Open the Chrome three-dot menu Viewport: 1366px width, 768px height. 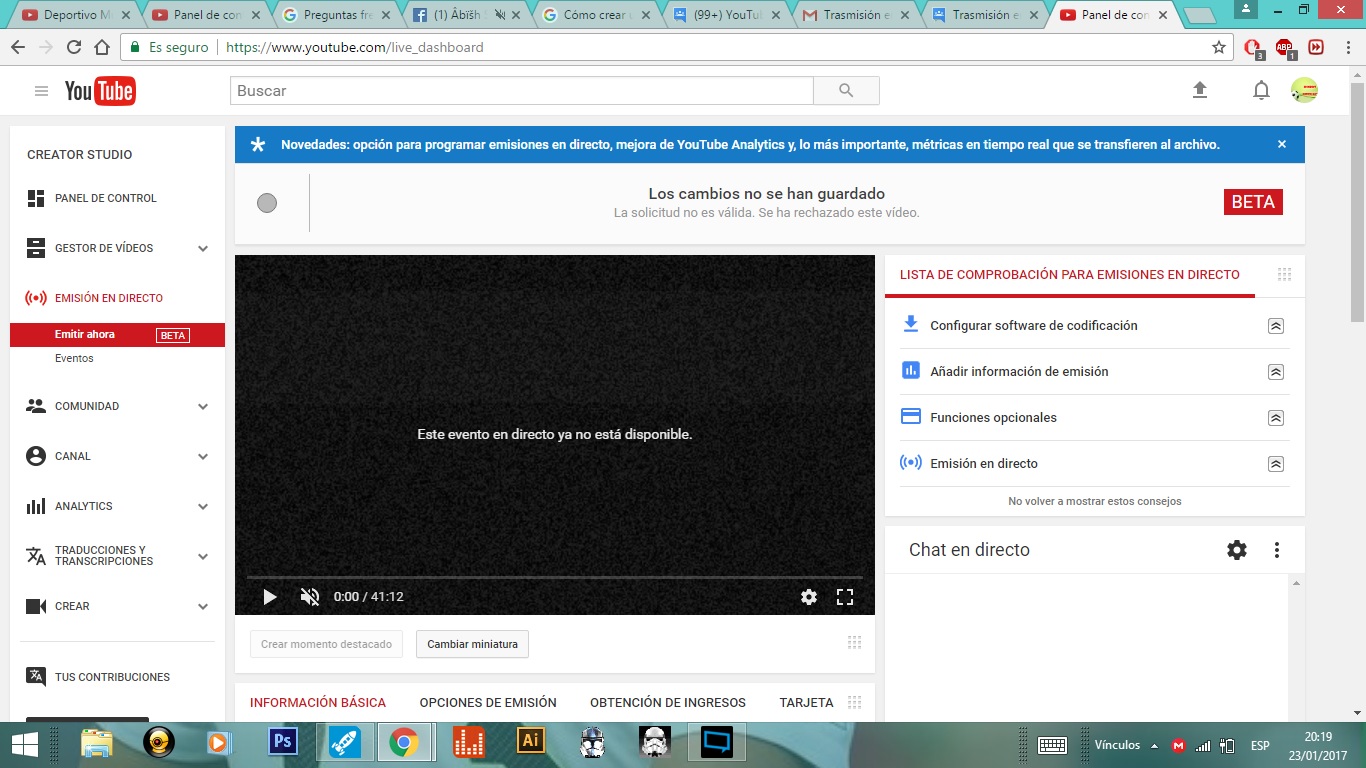[1346, 47]
